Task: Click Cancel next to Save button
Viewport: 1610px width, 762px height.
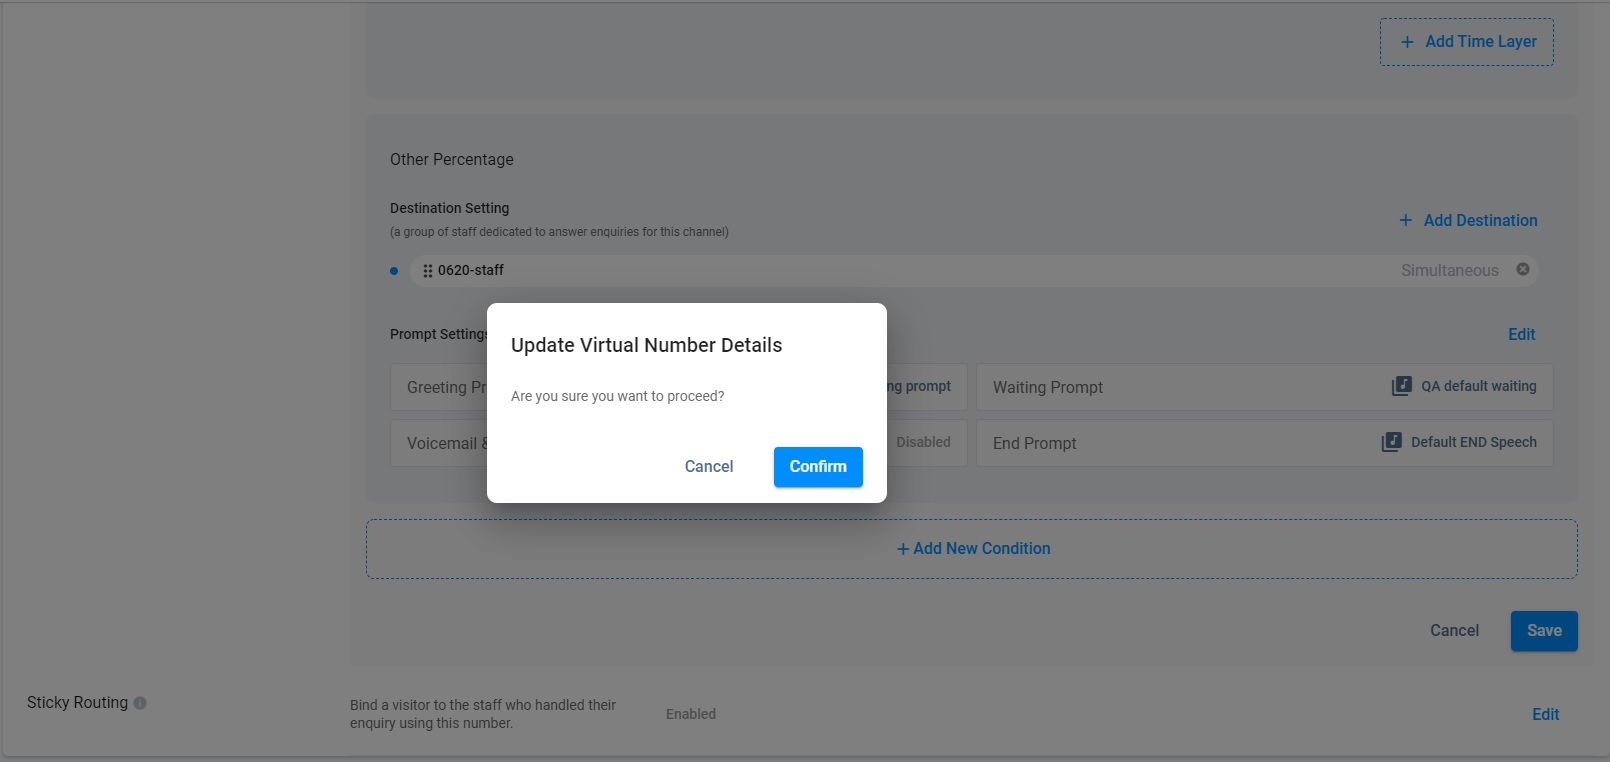Action: [x=1454, y=631]
